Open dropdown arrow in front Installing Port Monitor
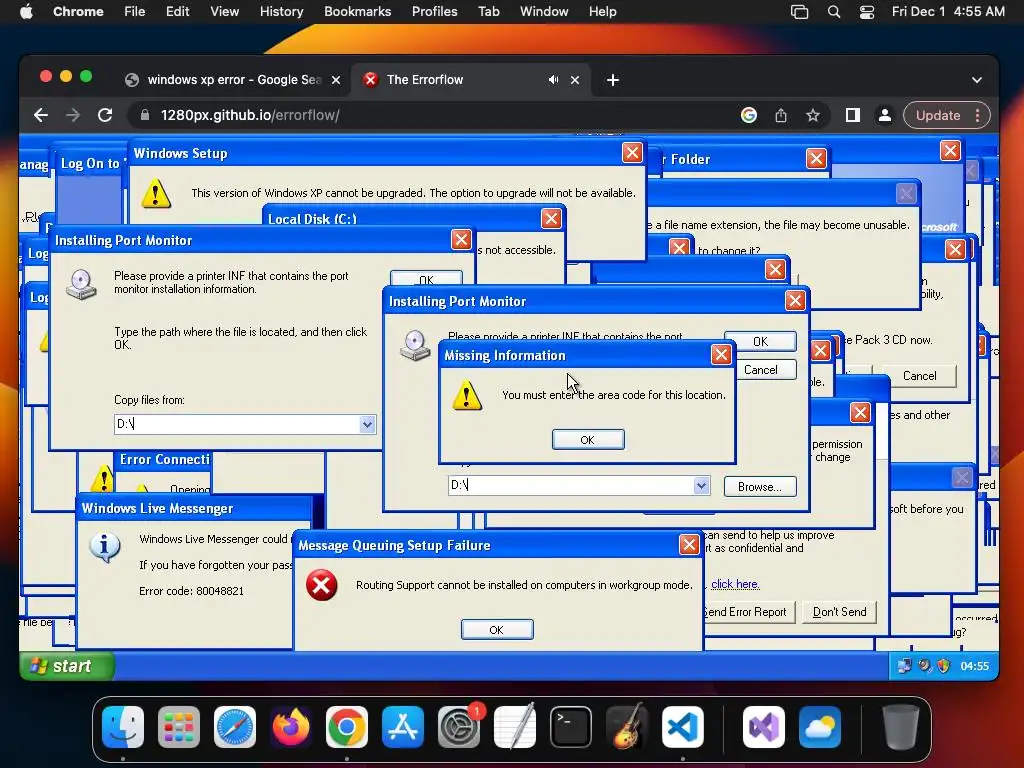 [701, 485]
